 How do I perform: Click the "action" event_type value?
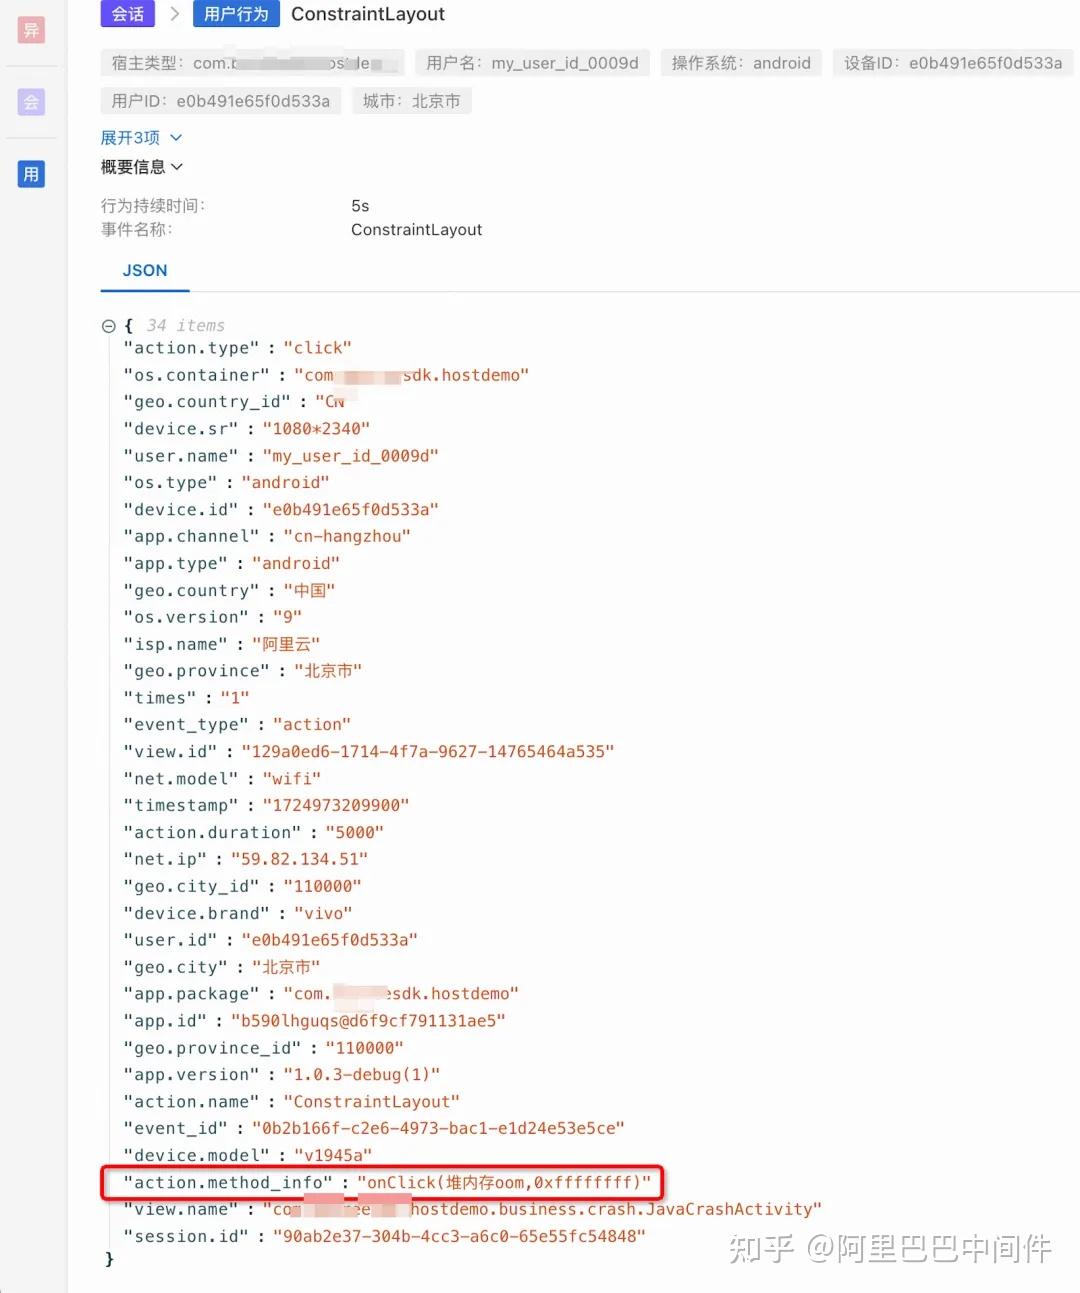point(312,725)
